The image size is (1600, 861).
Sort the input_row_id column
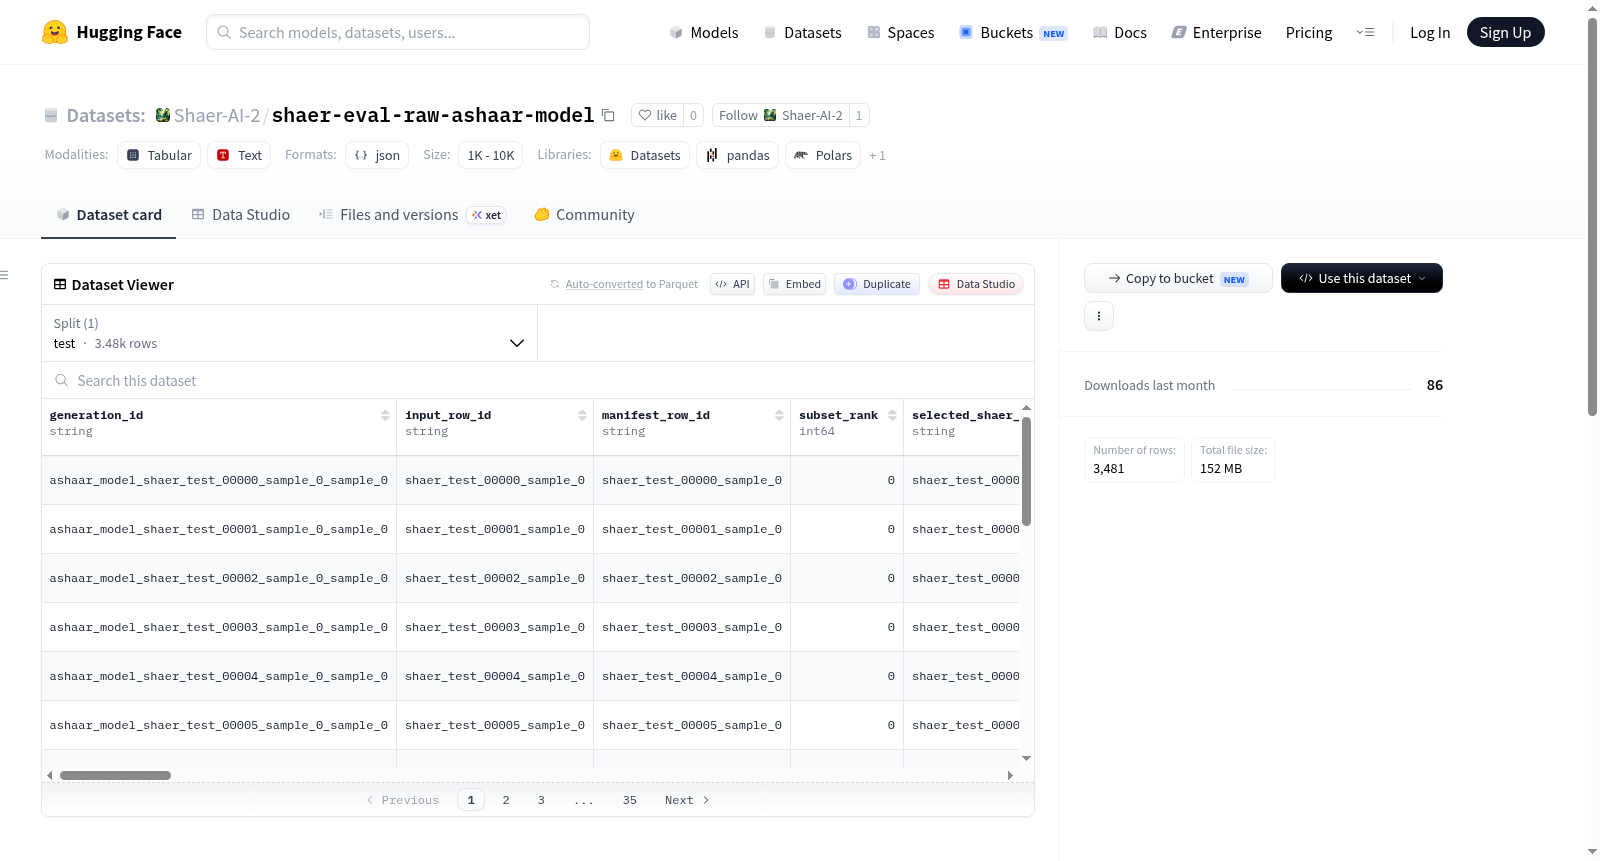pyautogui.click(x=582, y=415)
